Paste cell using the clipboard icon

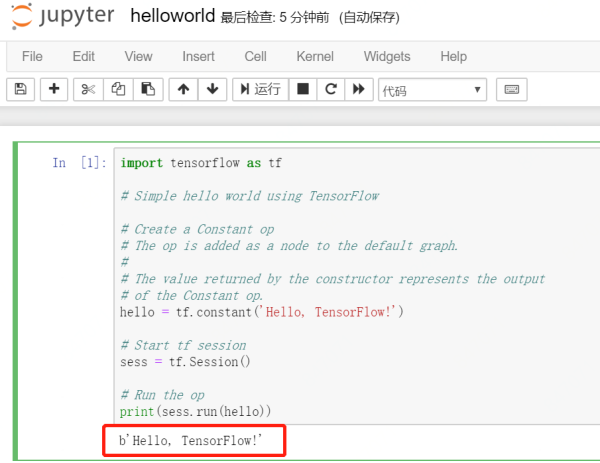[147, 90]
